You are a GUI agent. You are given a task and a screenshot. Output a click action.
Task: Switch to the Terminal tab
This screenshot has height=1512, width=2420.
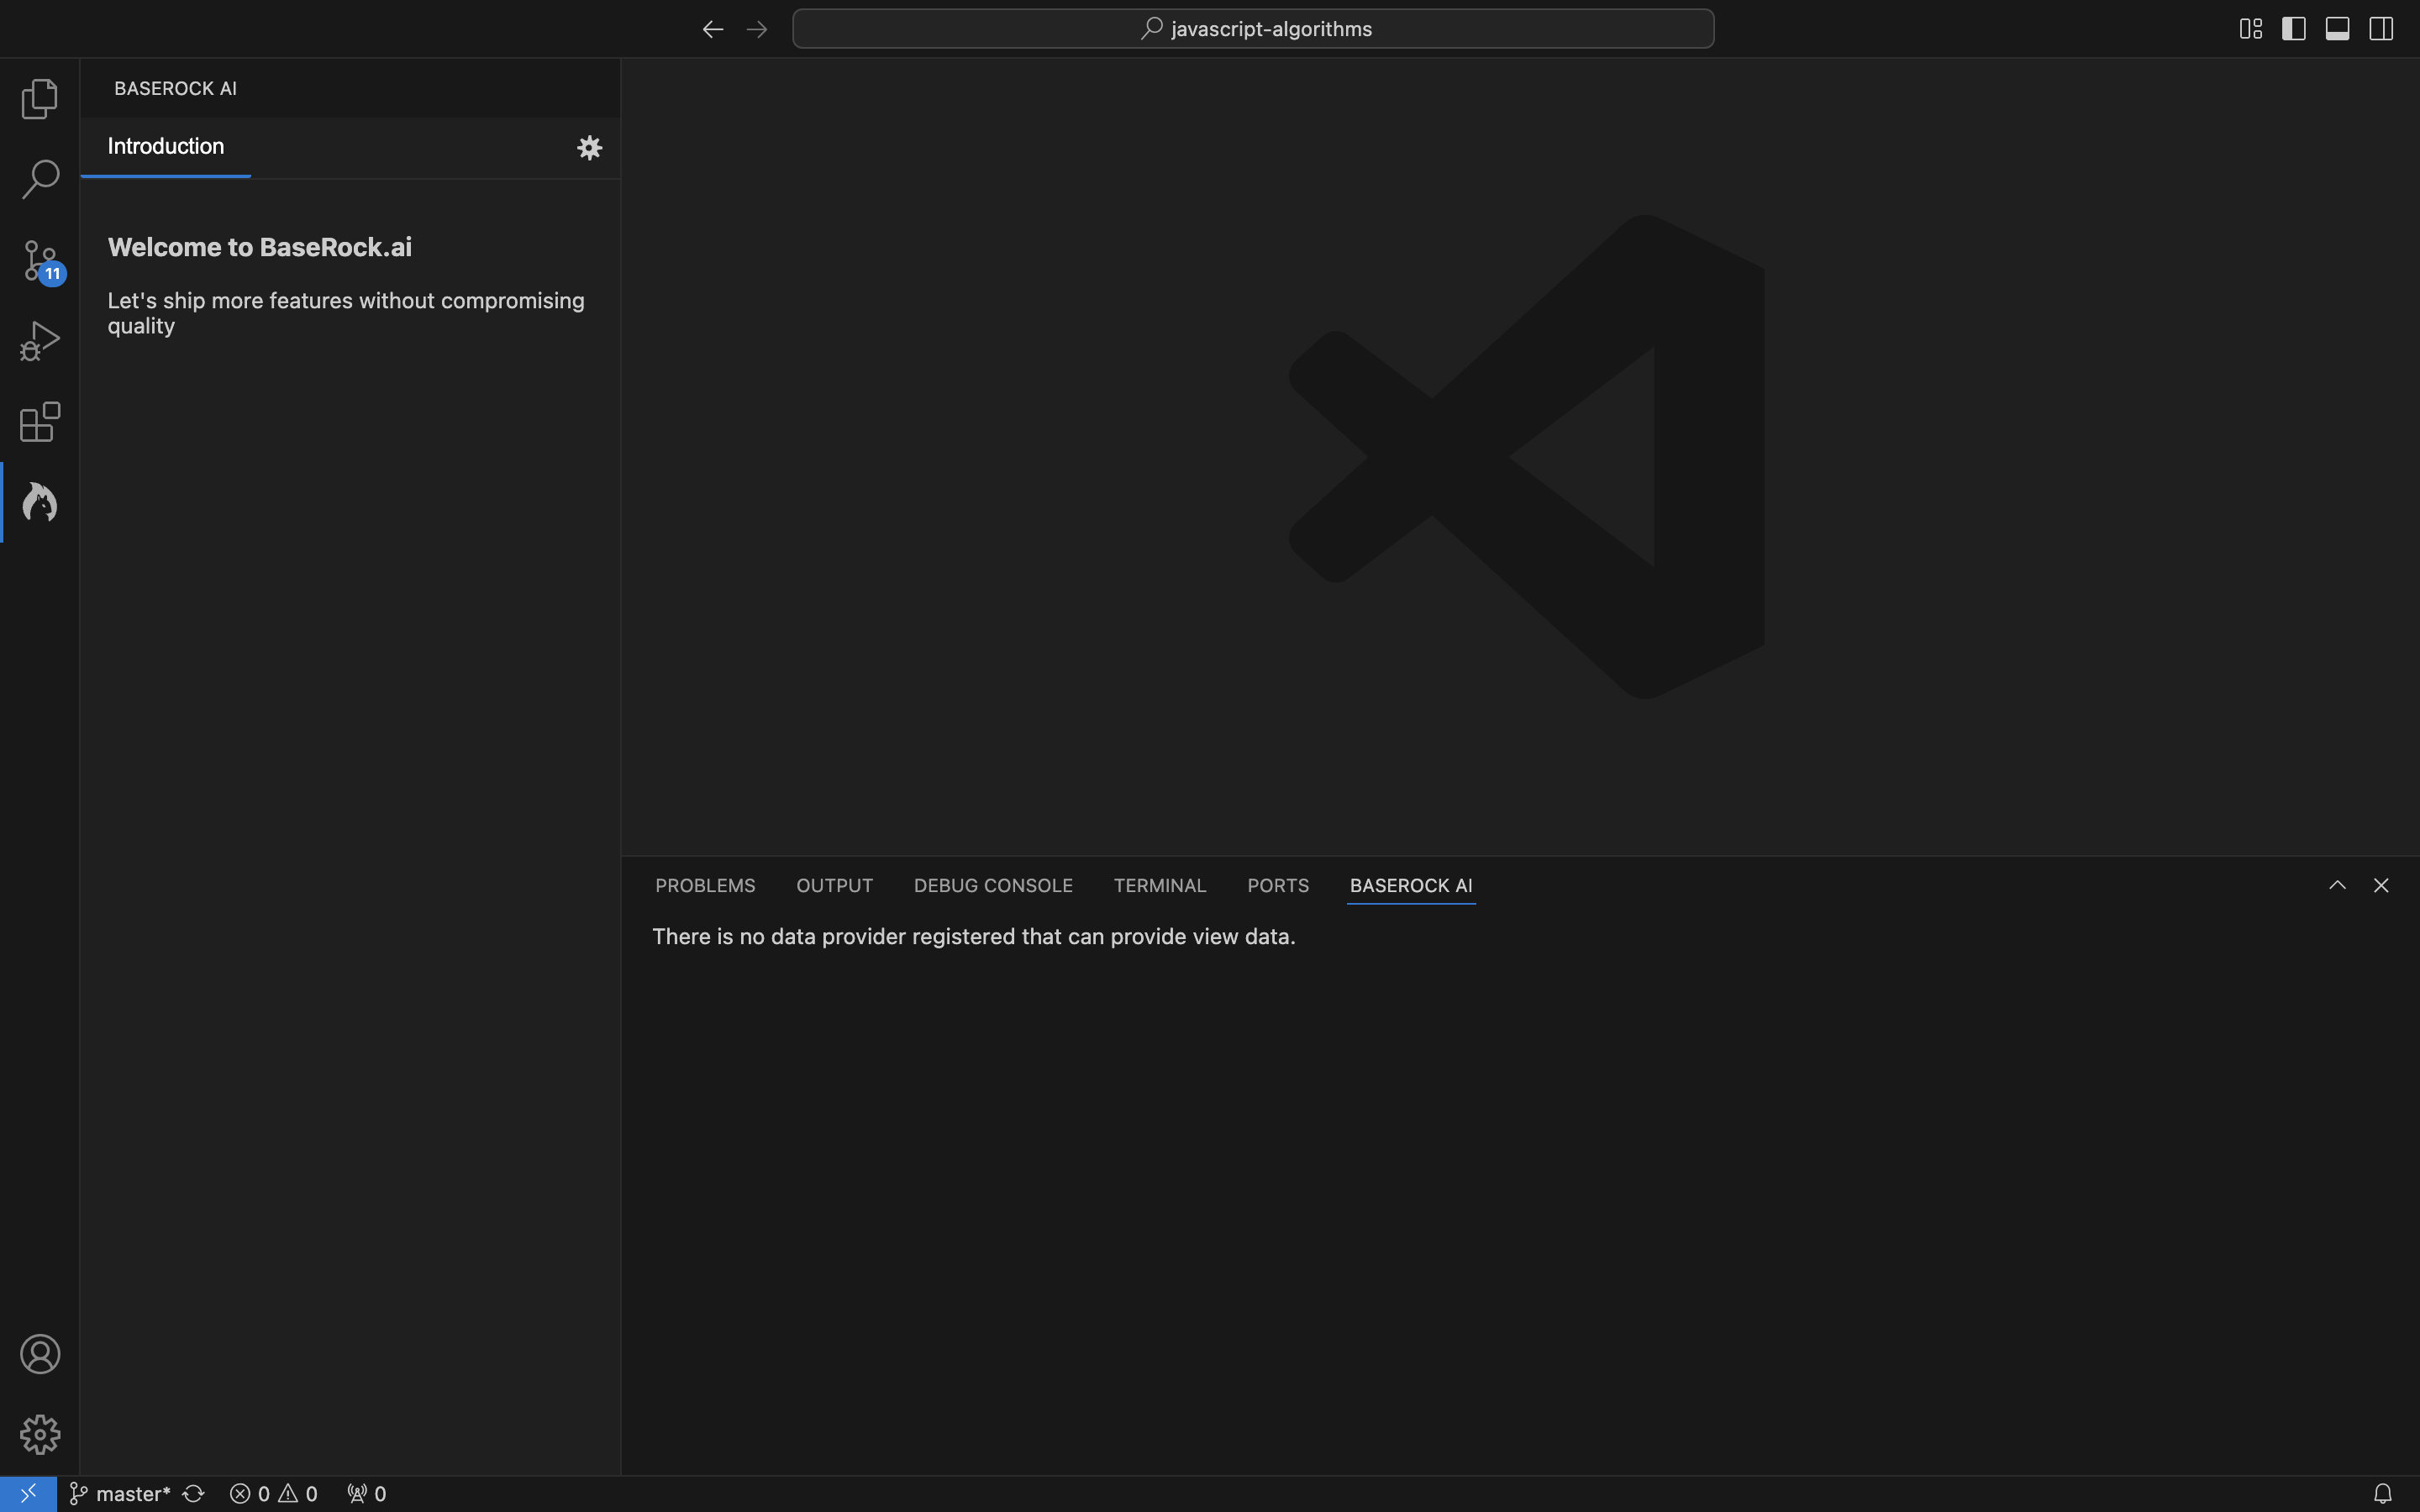click(x=1159, y=885)
